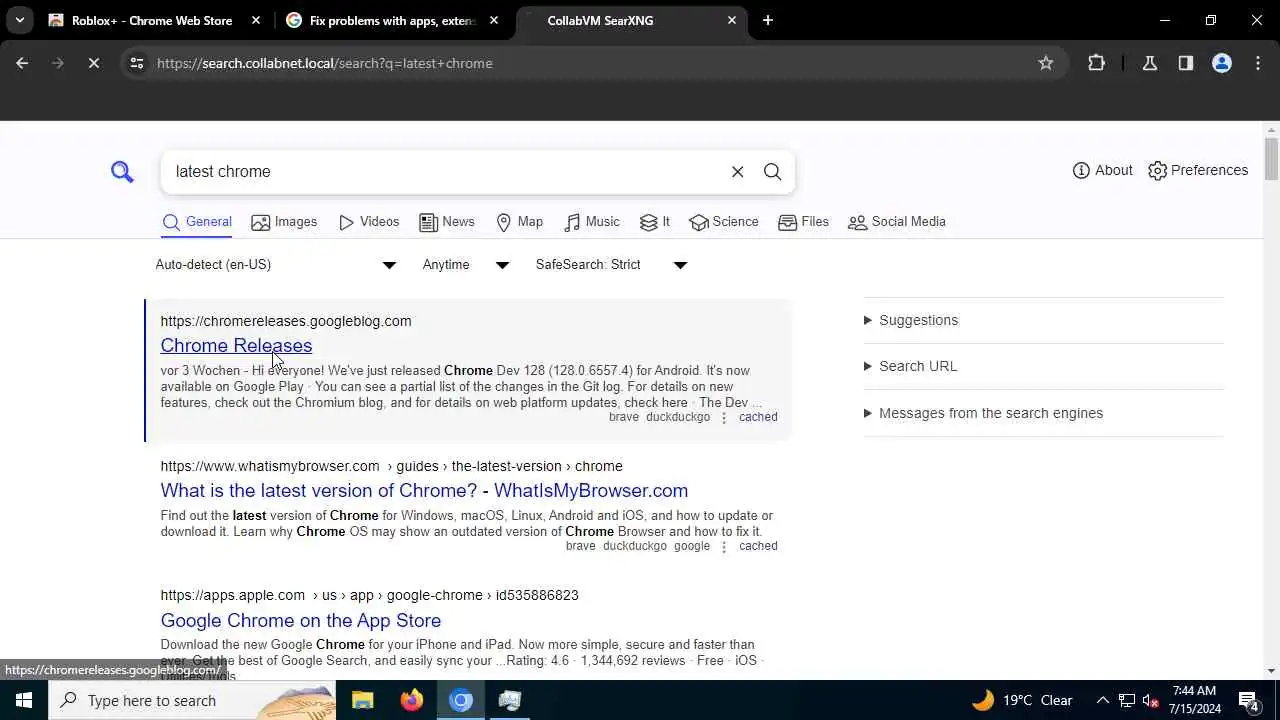The height and width of the screenshot is (720, 1280).
Task: Switch to the News tab
Action: (x=447, y=222)
